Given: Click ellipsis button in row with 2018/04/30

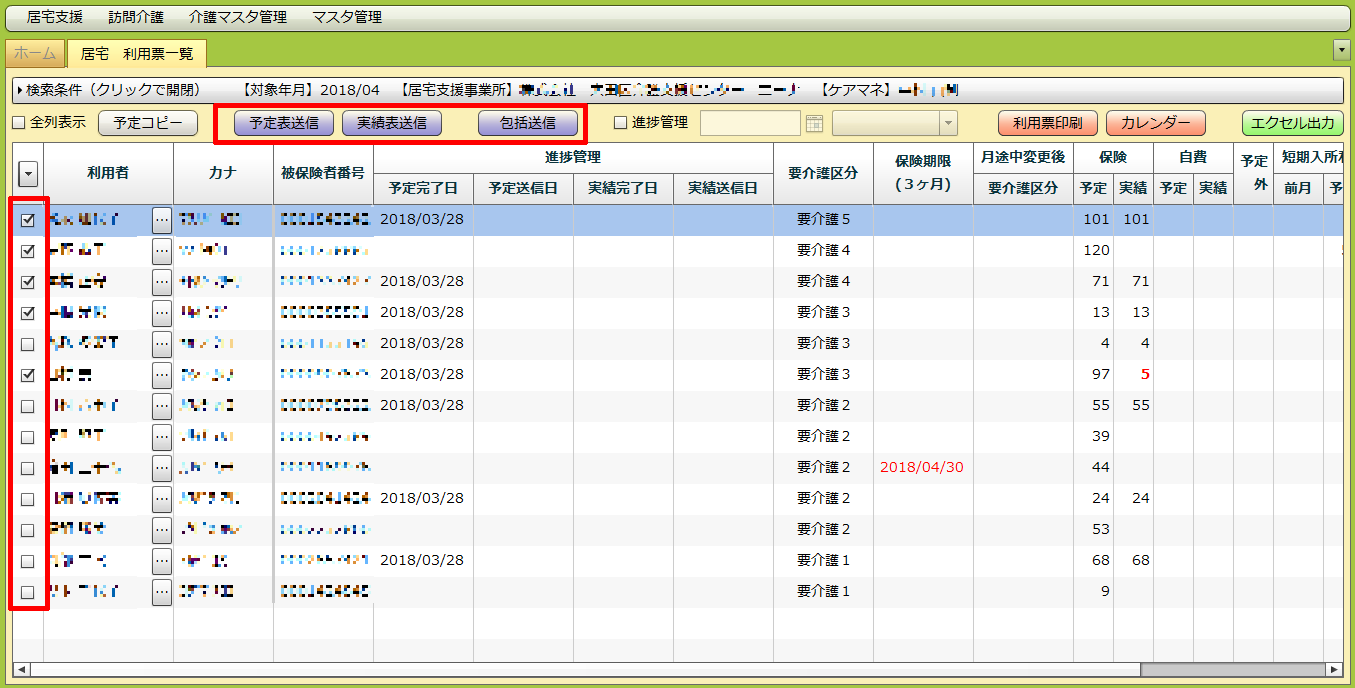Looking at the screenshot, I should [x=162, y=468].
